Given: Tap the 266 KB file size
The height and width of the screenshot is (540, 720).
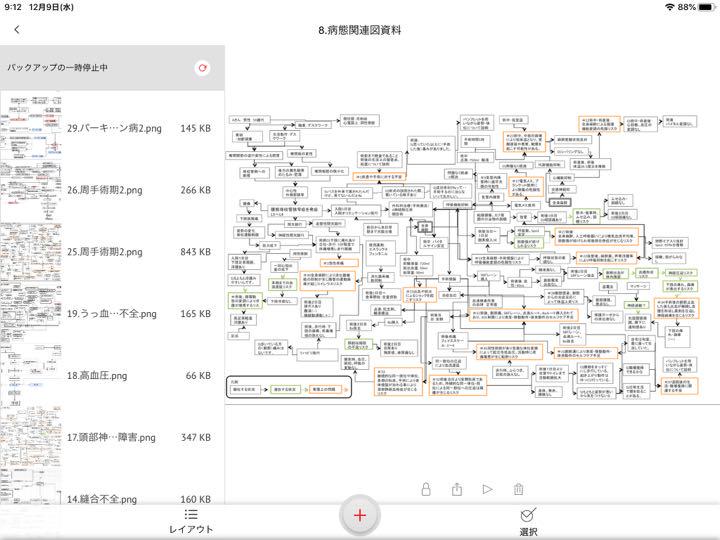Looking at the screenshot, I should pos(196,190).
